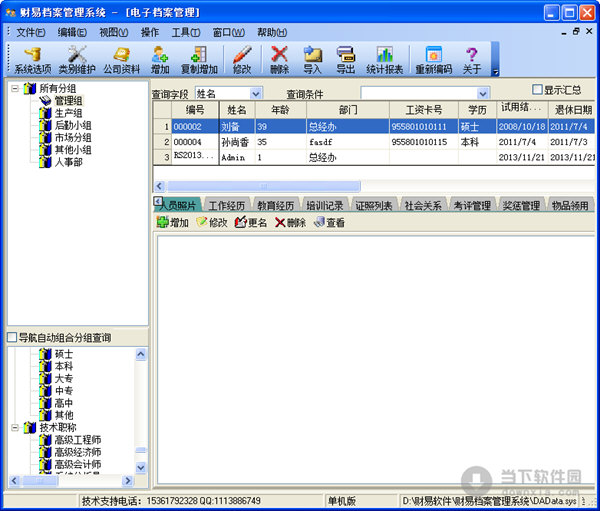Select 硕士 in lower tree
Screen dimensions: 600x511
(x=64, y=354)
